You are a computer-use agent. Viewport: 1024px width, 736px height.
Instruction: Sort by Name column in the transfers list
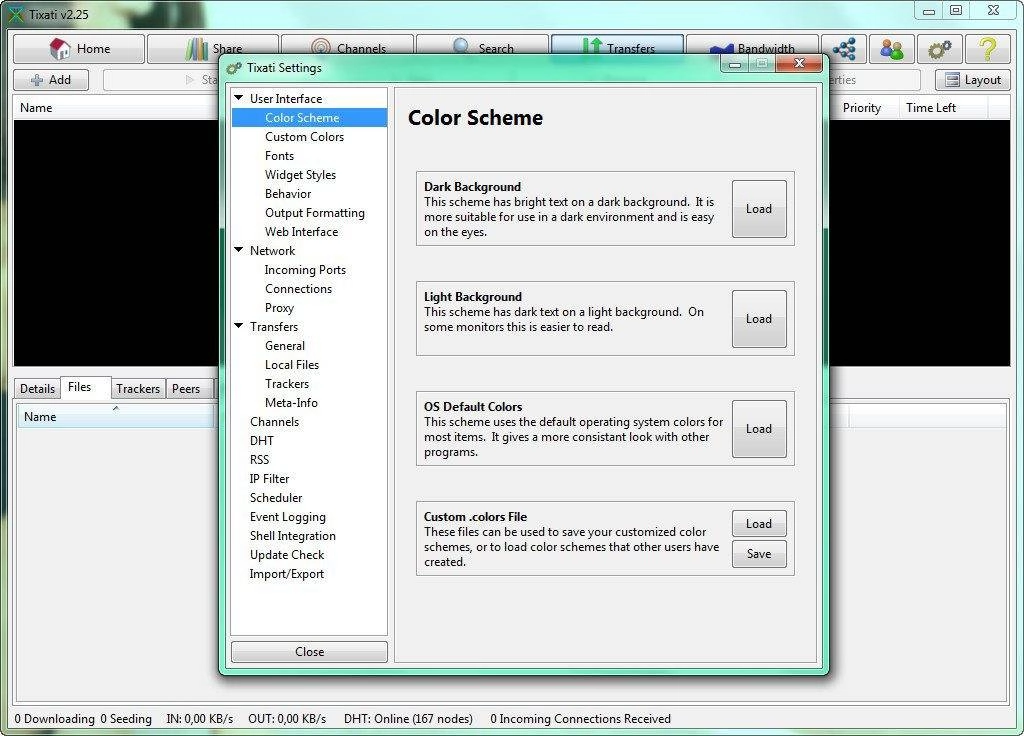(x=116, y=108)
